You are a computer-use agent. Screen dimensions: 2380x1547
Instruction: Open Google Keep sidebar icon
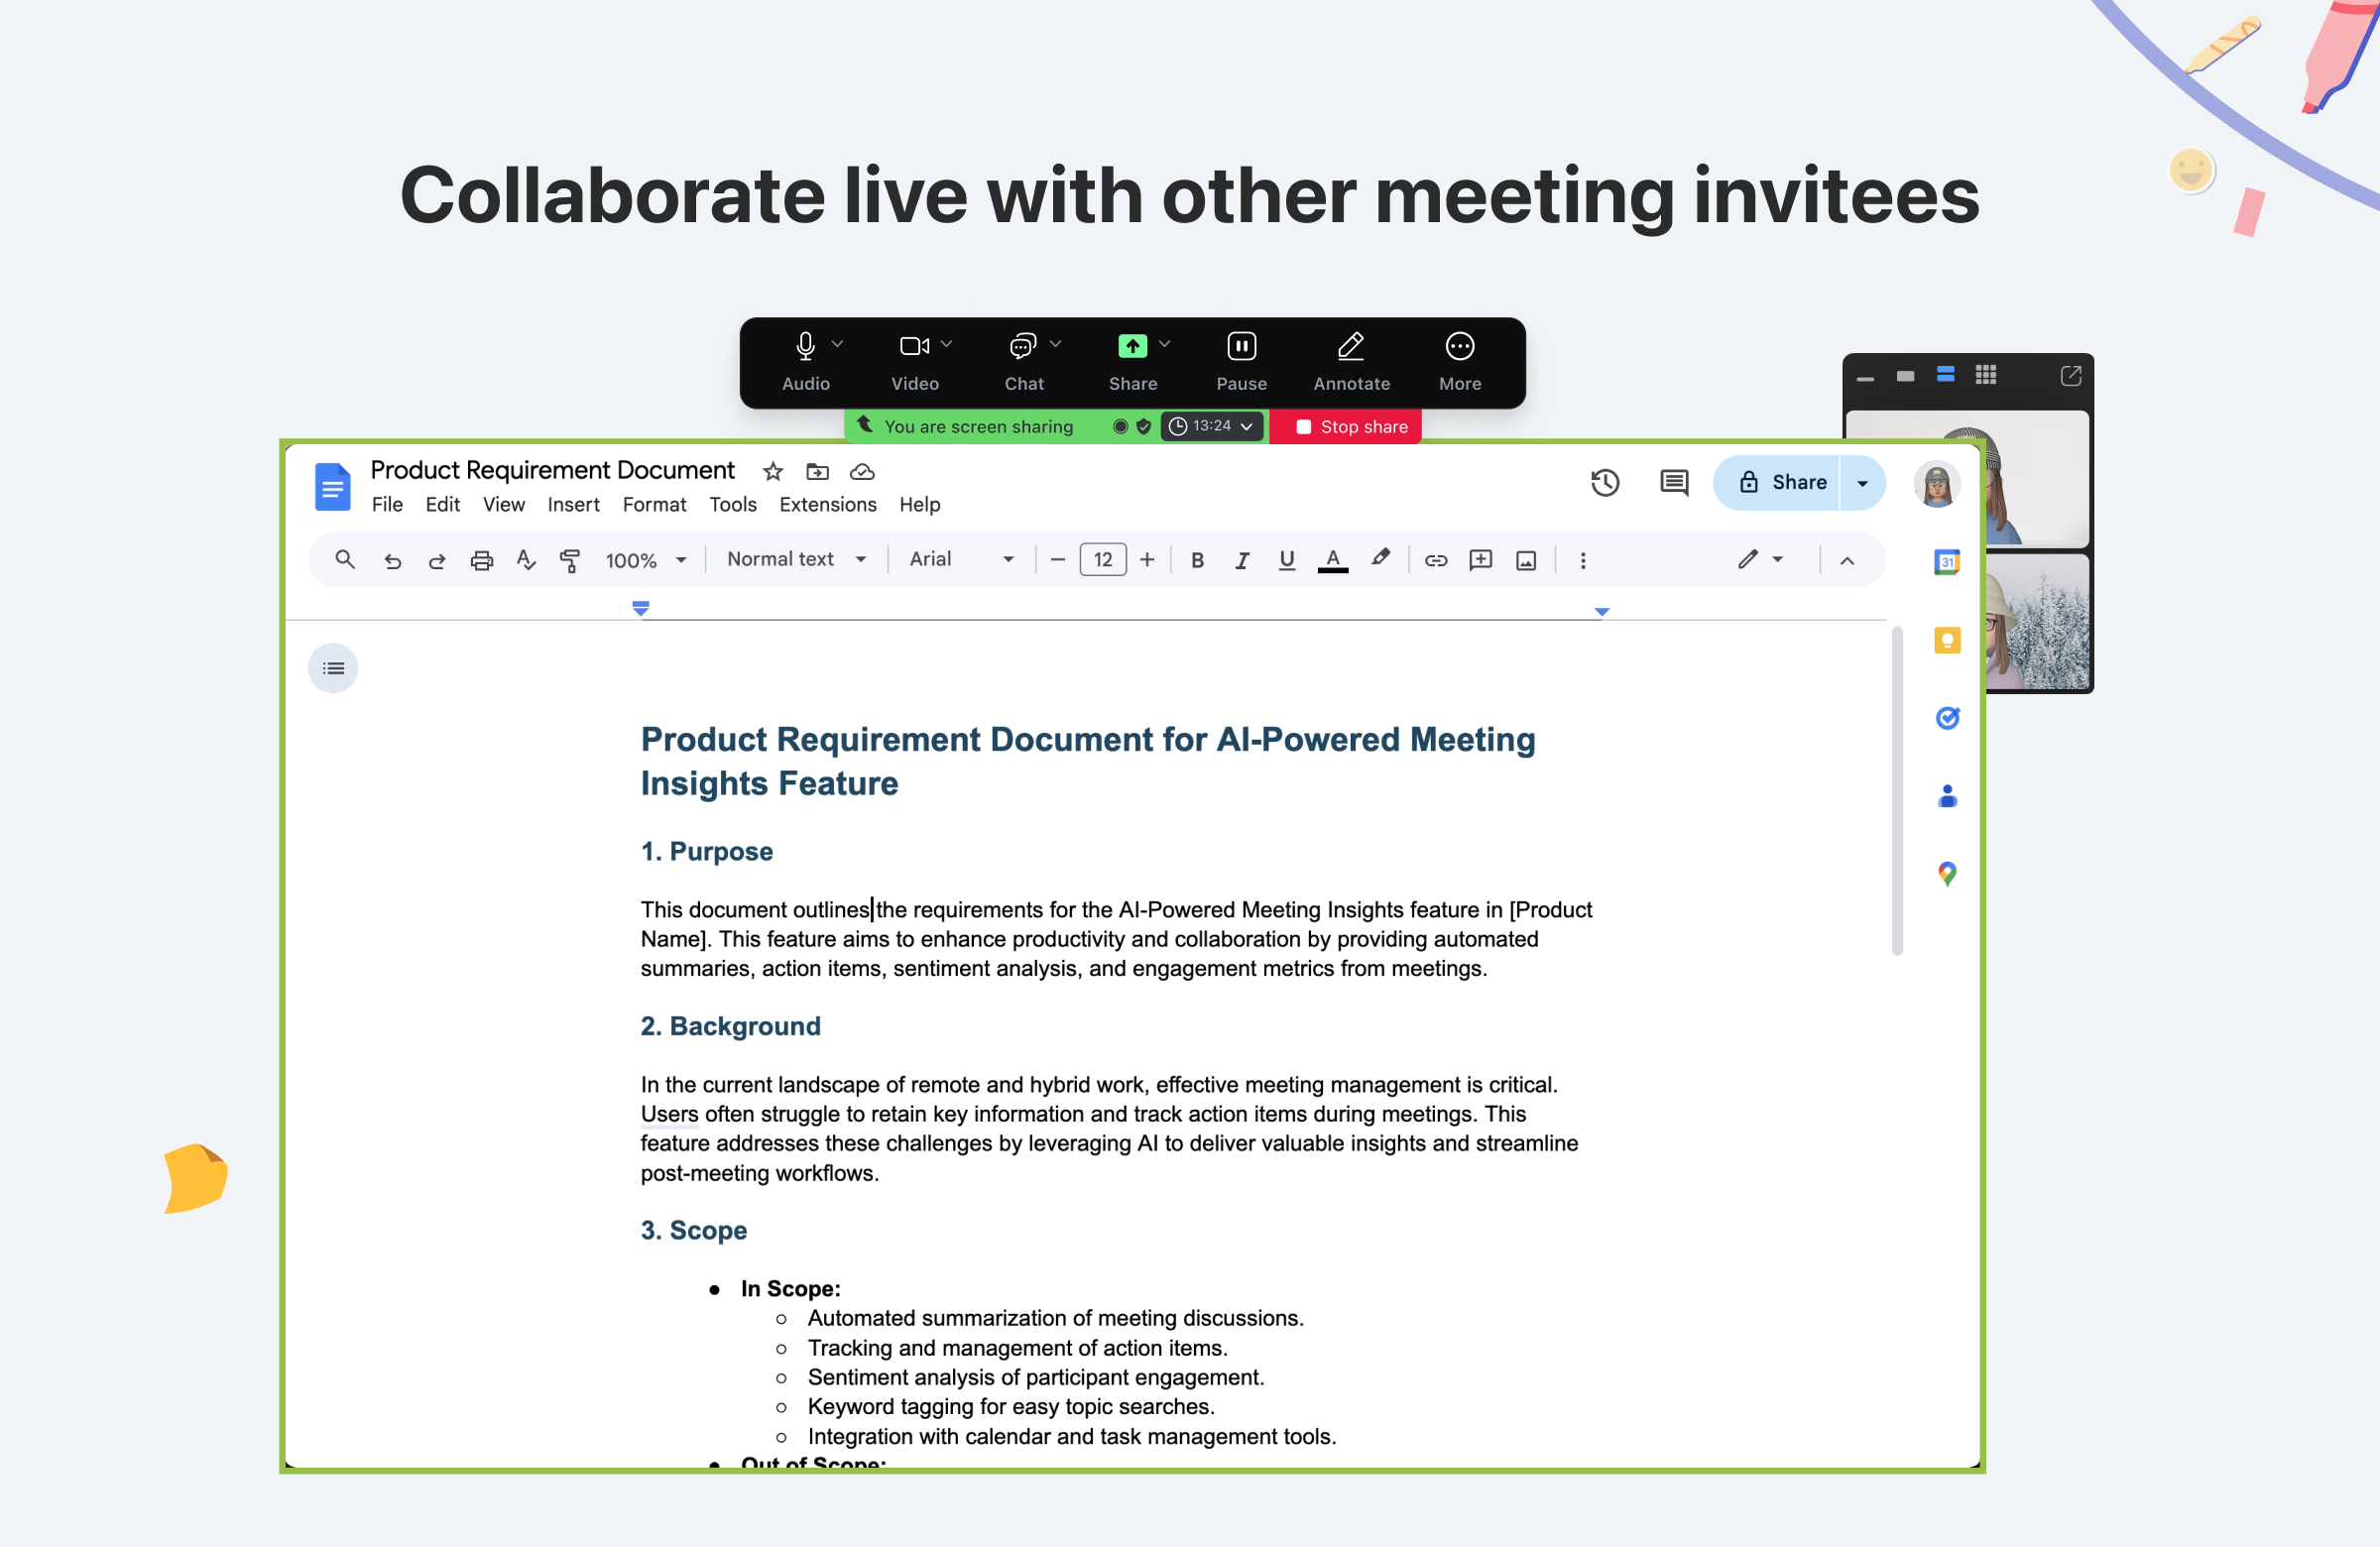tap(1946, 640)
